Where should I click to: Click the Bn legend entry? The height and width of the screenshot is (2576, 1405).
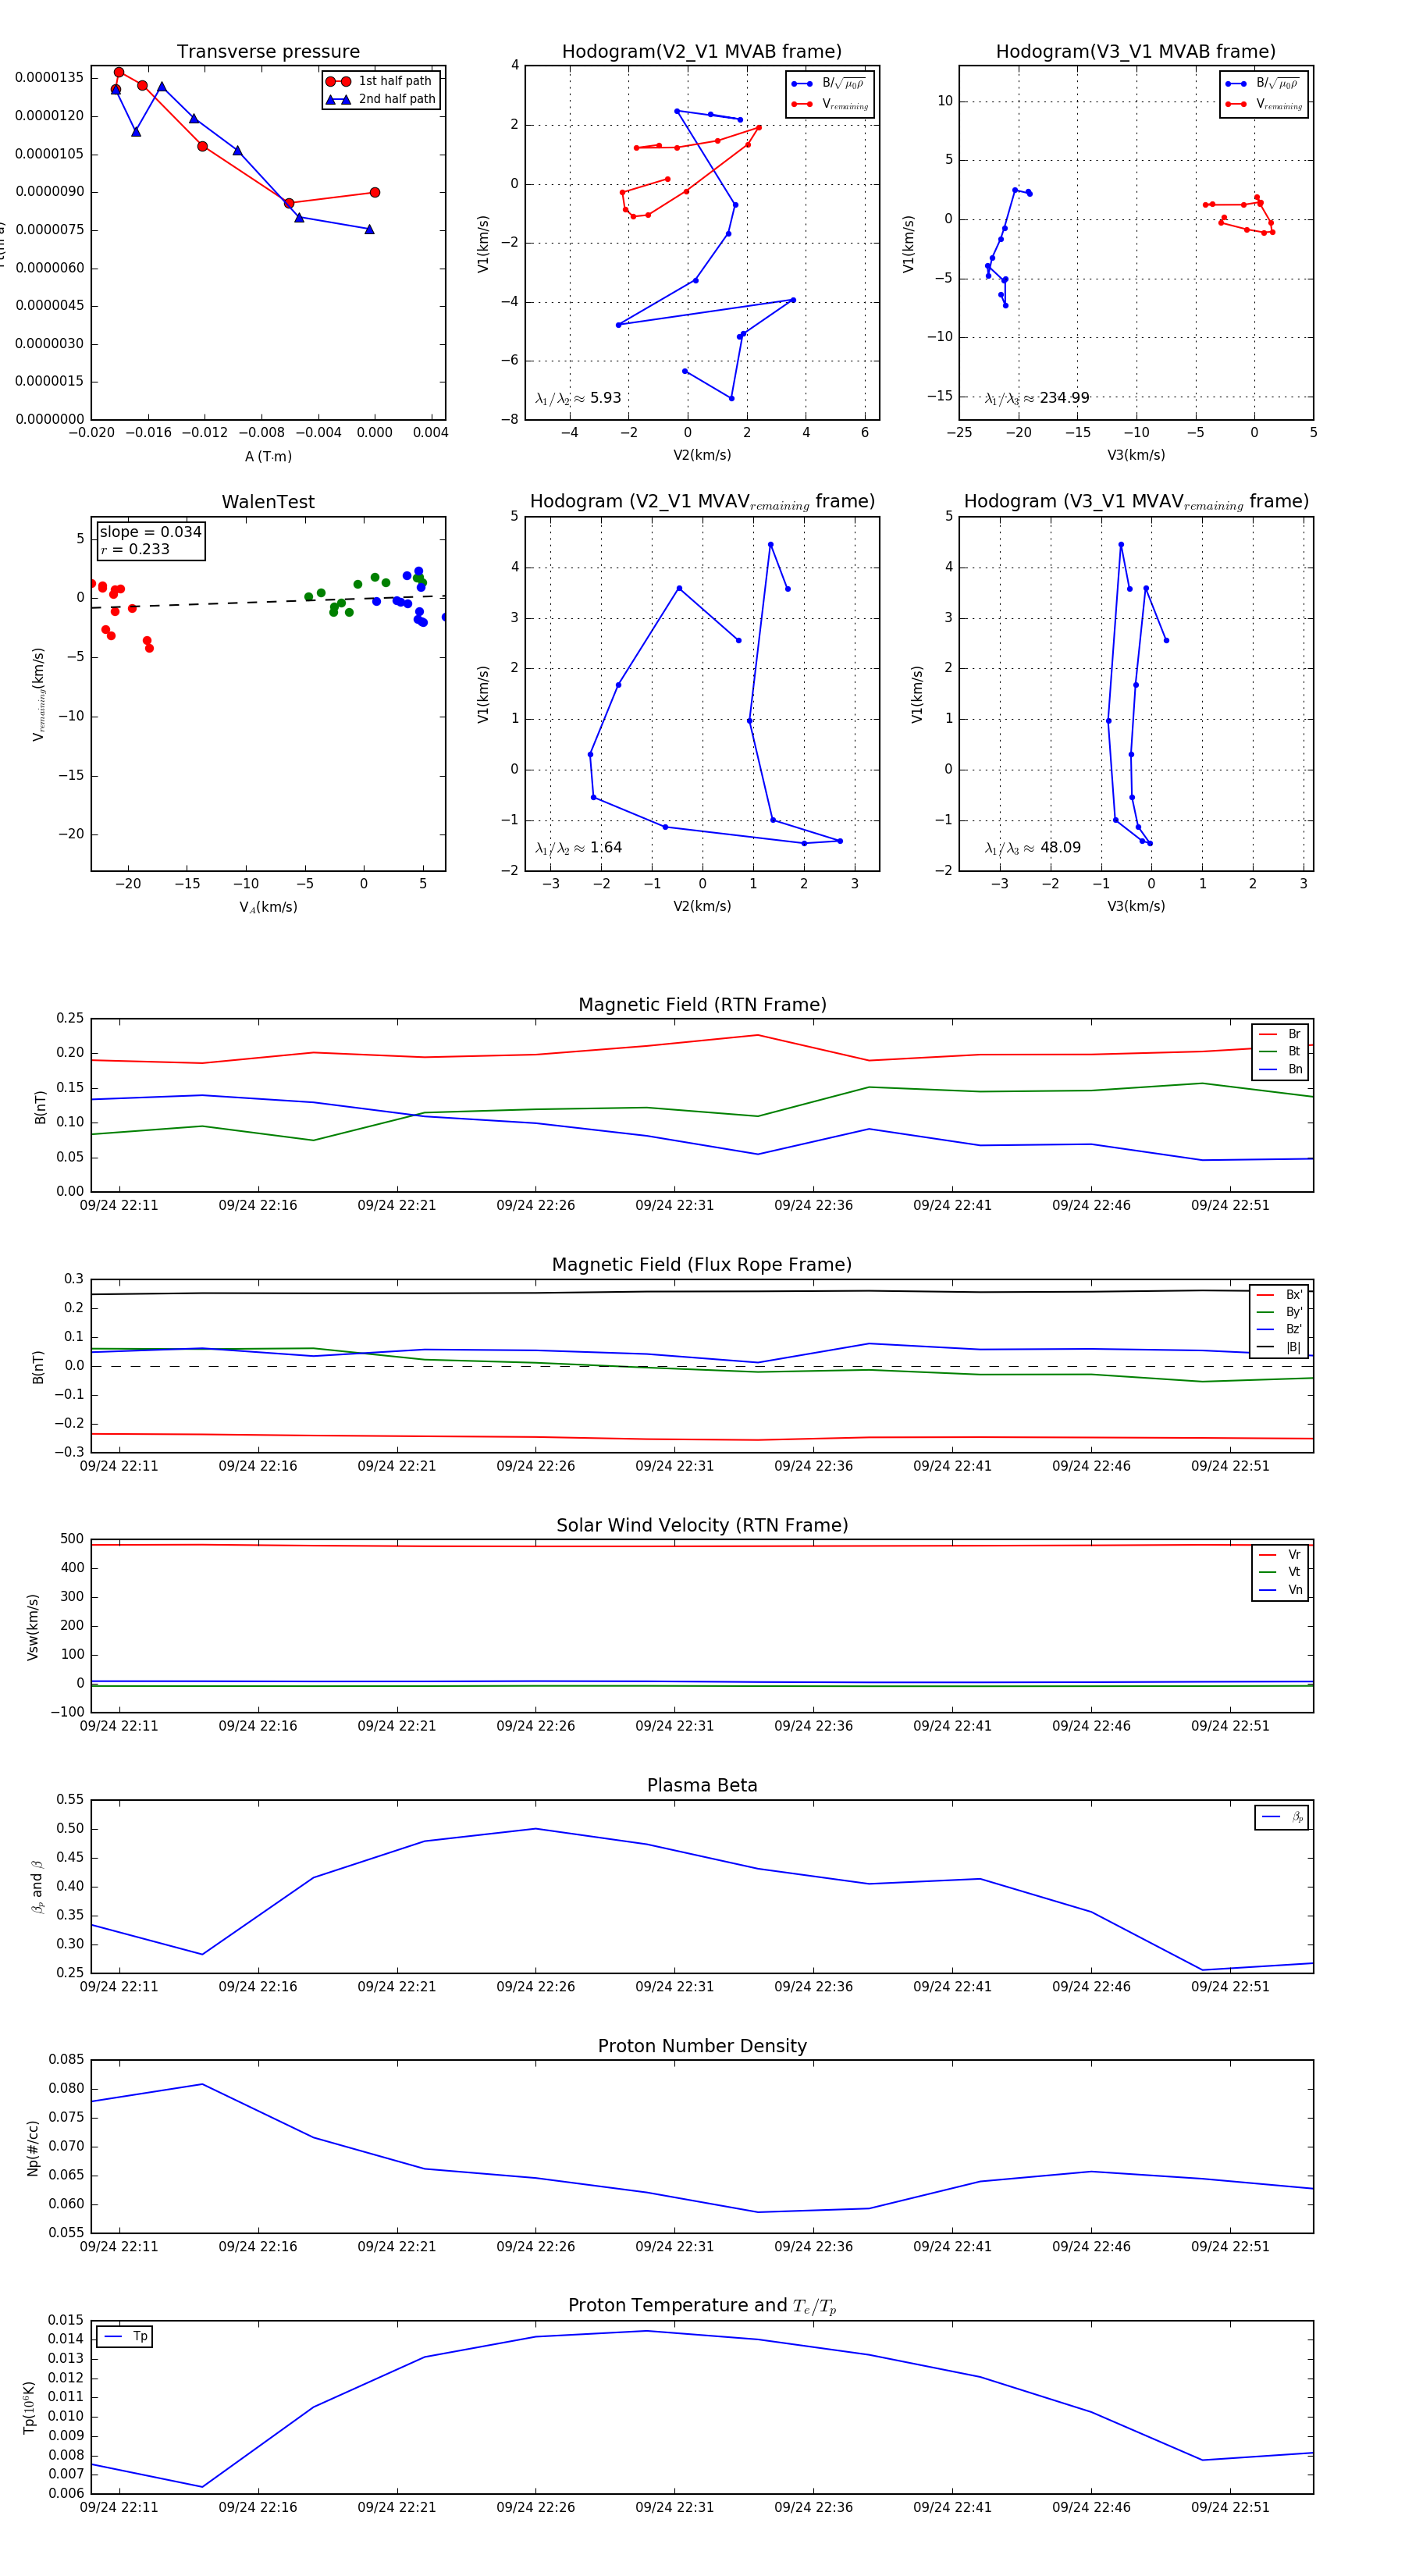(1280, 1069)
